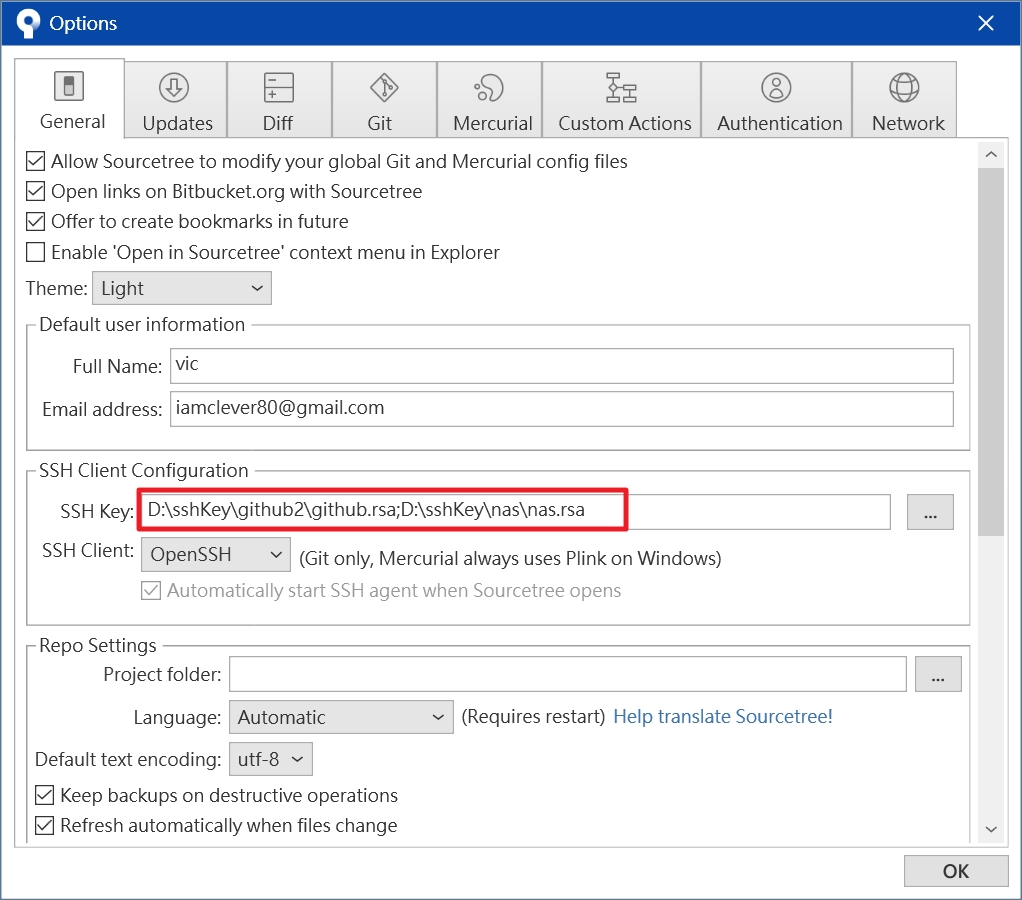Switch to the Diff tab
1022x900 pixels.
pyautogui.click(x=280, y=100)
